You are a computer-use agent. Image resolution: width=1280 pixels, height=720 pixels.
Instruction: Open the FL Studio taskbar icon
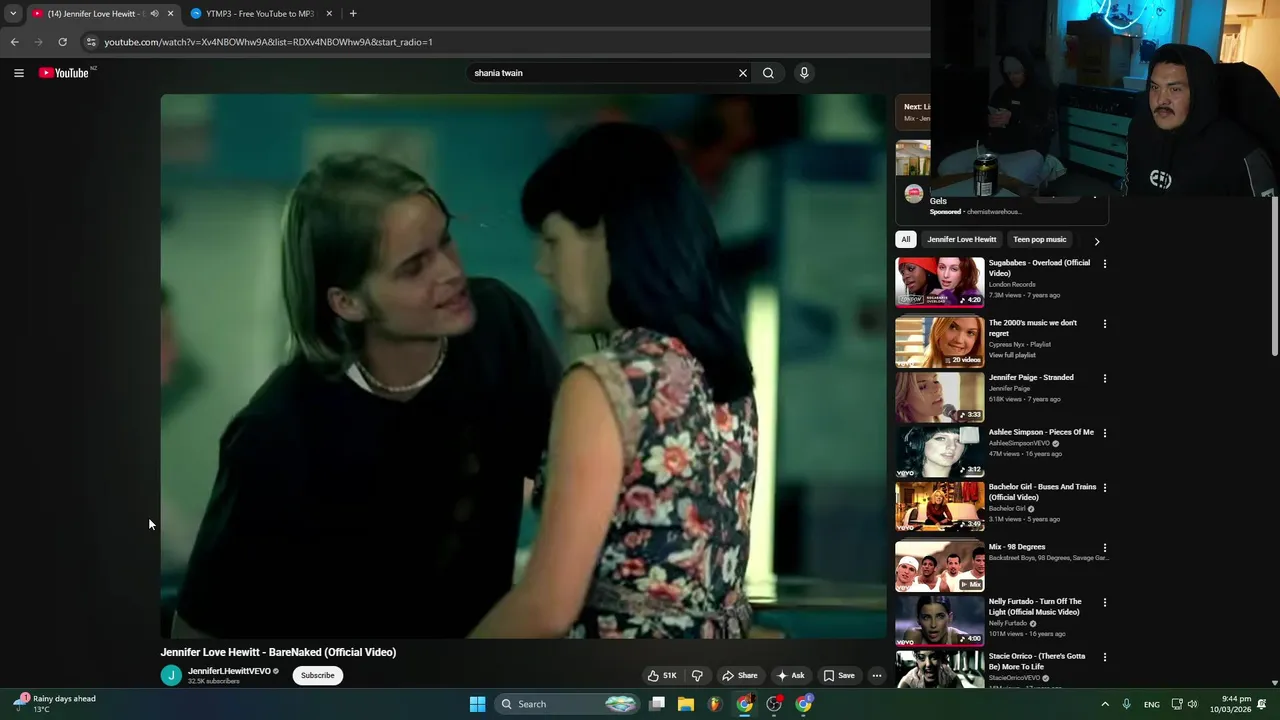point(715,704)
